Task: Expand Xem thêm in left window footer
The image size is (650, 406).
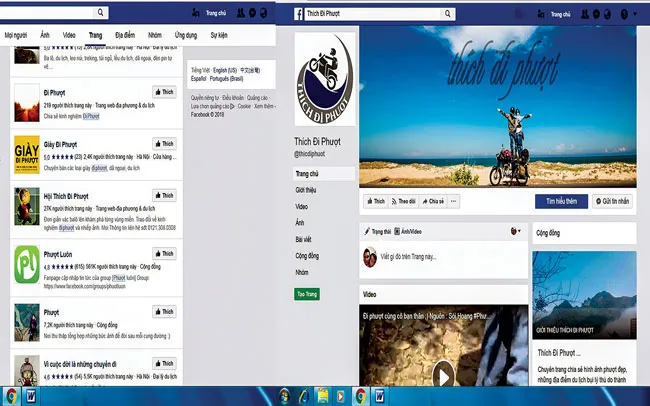Action: (265, 106)
